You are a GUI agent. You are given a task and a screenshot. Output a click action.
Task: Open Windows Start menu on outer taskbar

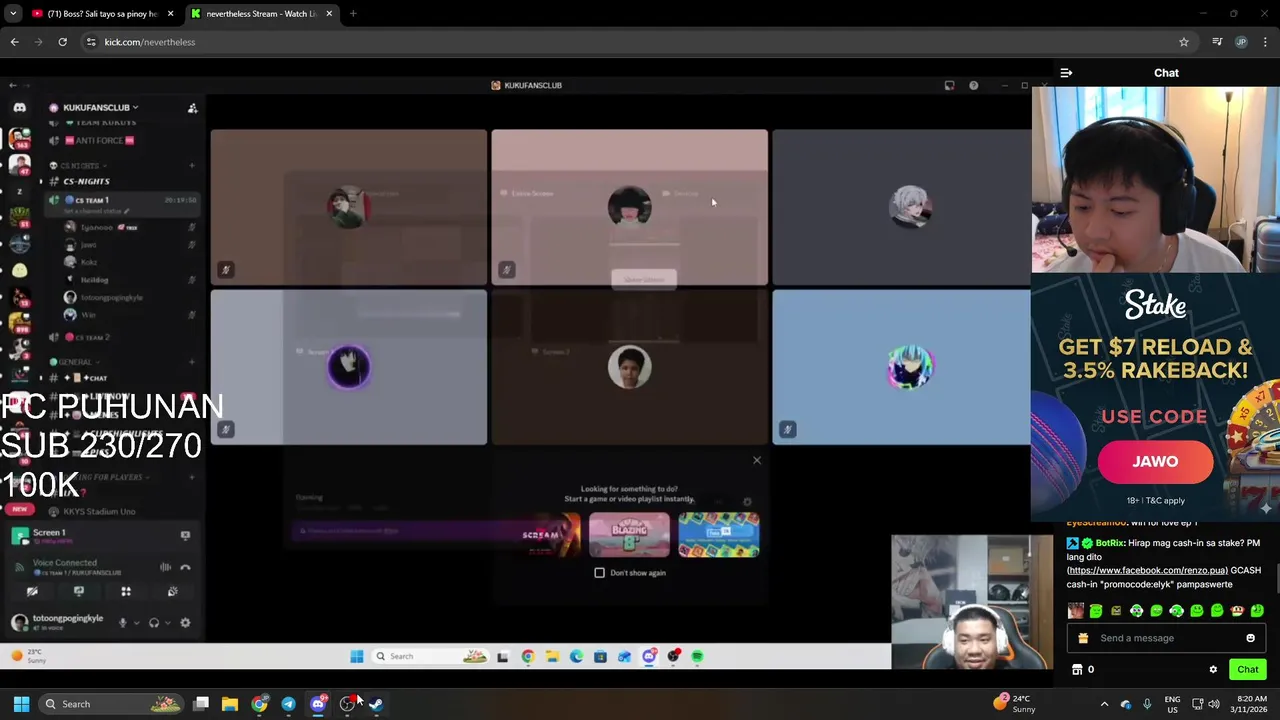point(21,704)
